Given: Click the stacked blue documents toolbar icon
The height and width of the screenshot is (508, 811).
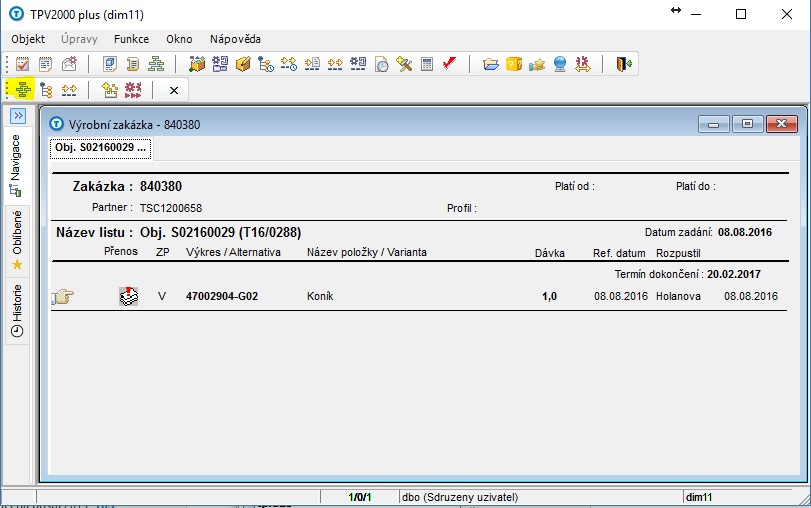Looking at the screenshot, I should [x=110, y=64].
